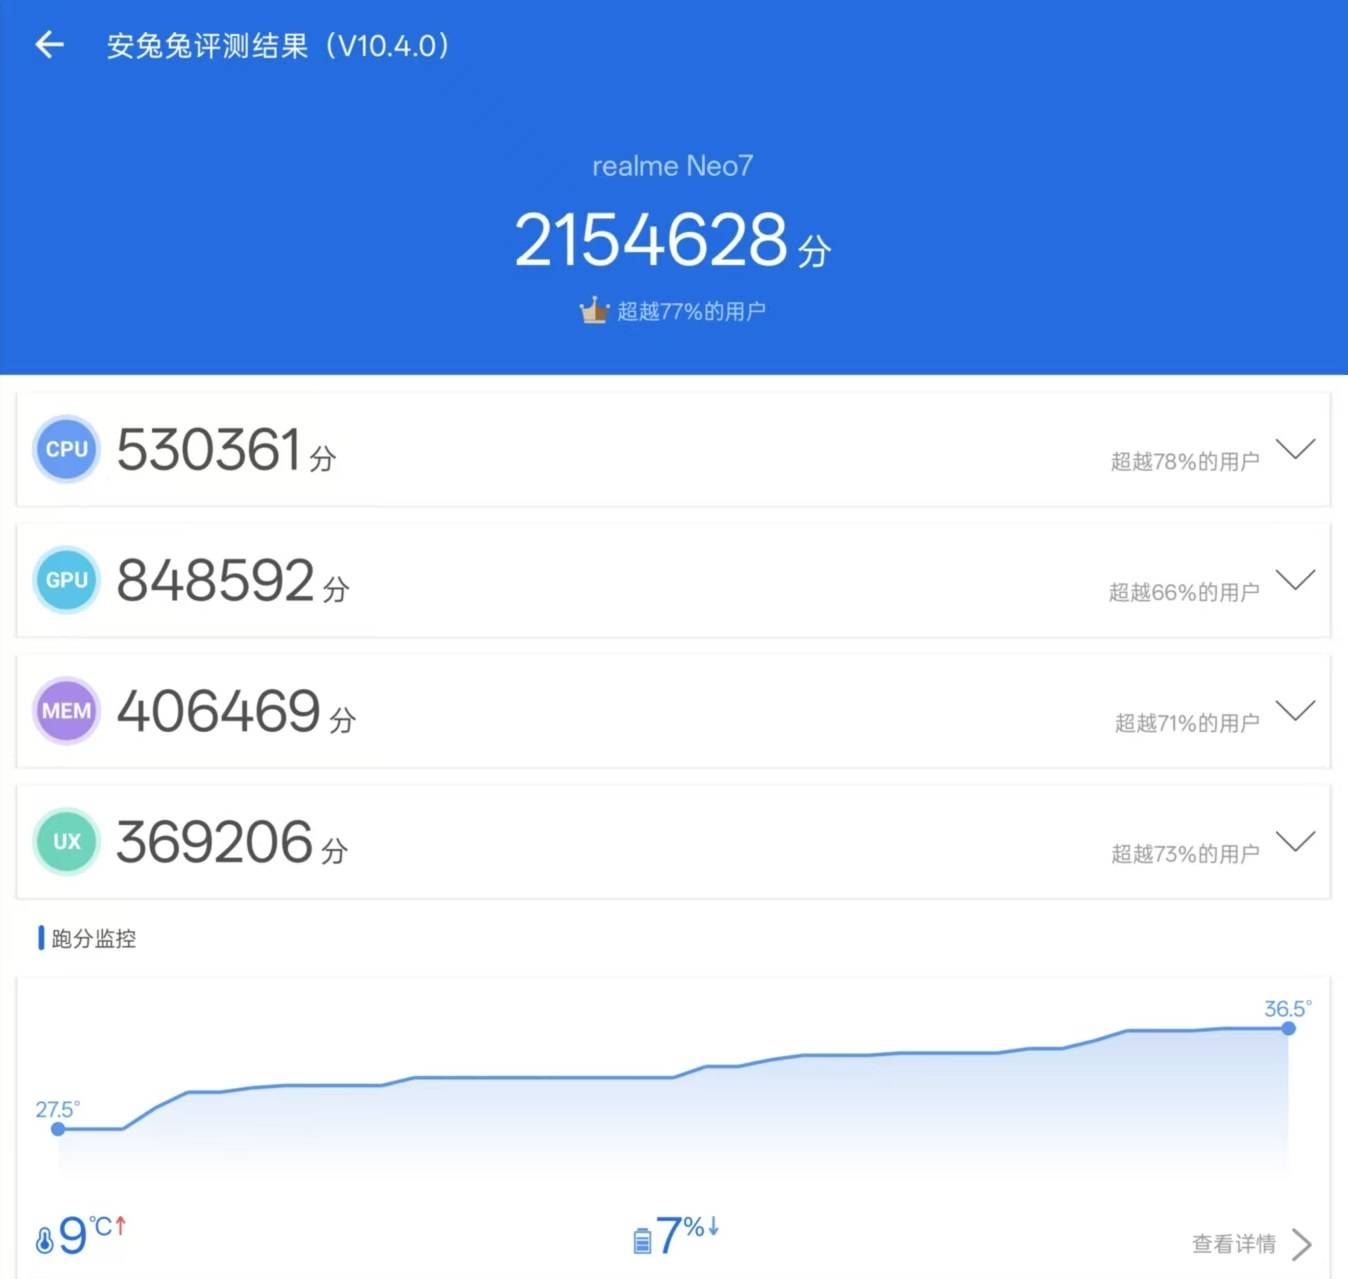1348x1279 pixels.
Task: Expand the UX score details chevron
Action: [x=1296, y=842]
